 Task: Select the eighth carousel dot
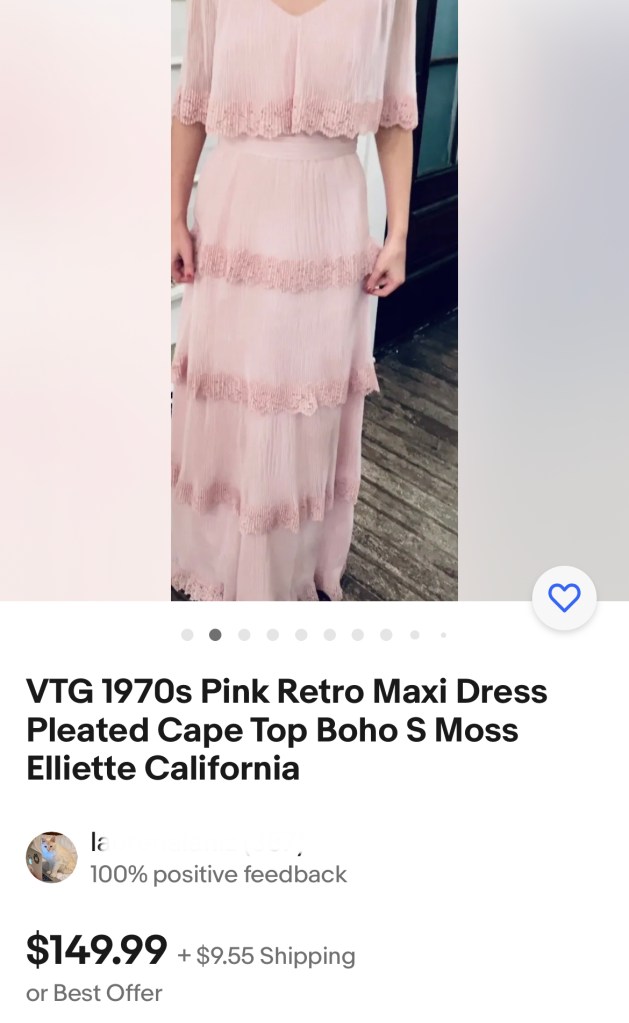click(x=386, y=635)
